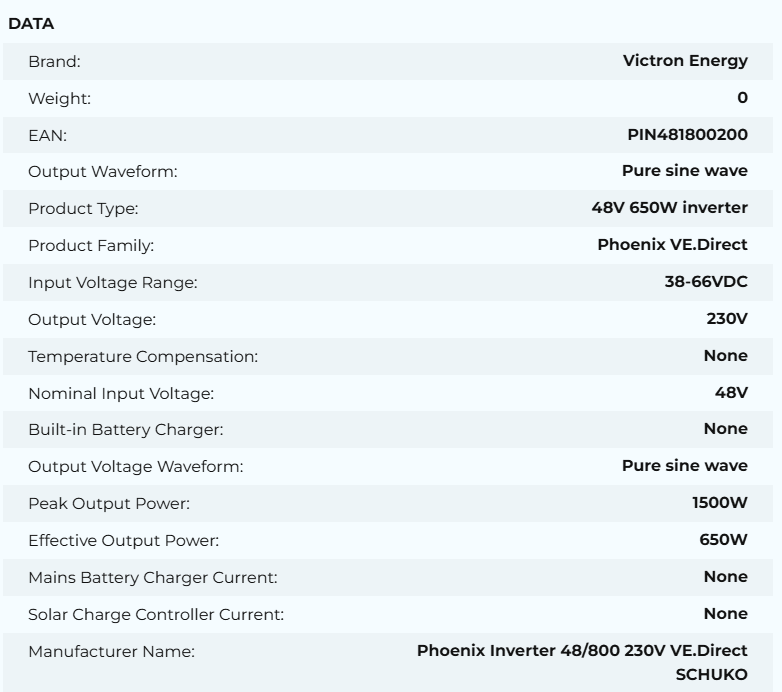The image size is (782, 692).
Task: Select the EAN value PIN481800200
Action: [685, 135]
